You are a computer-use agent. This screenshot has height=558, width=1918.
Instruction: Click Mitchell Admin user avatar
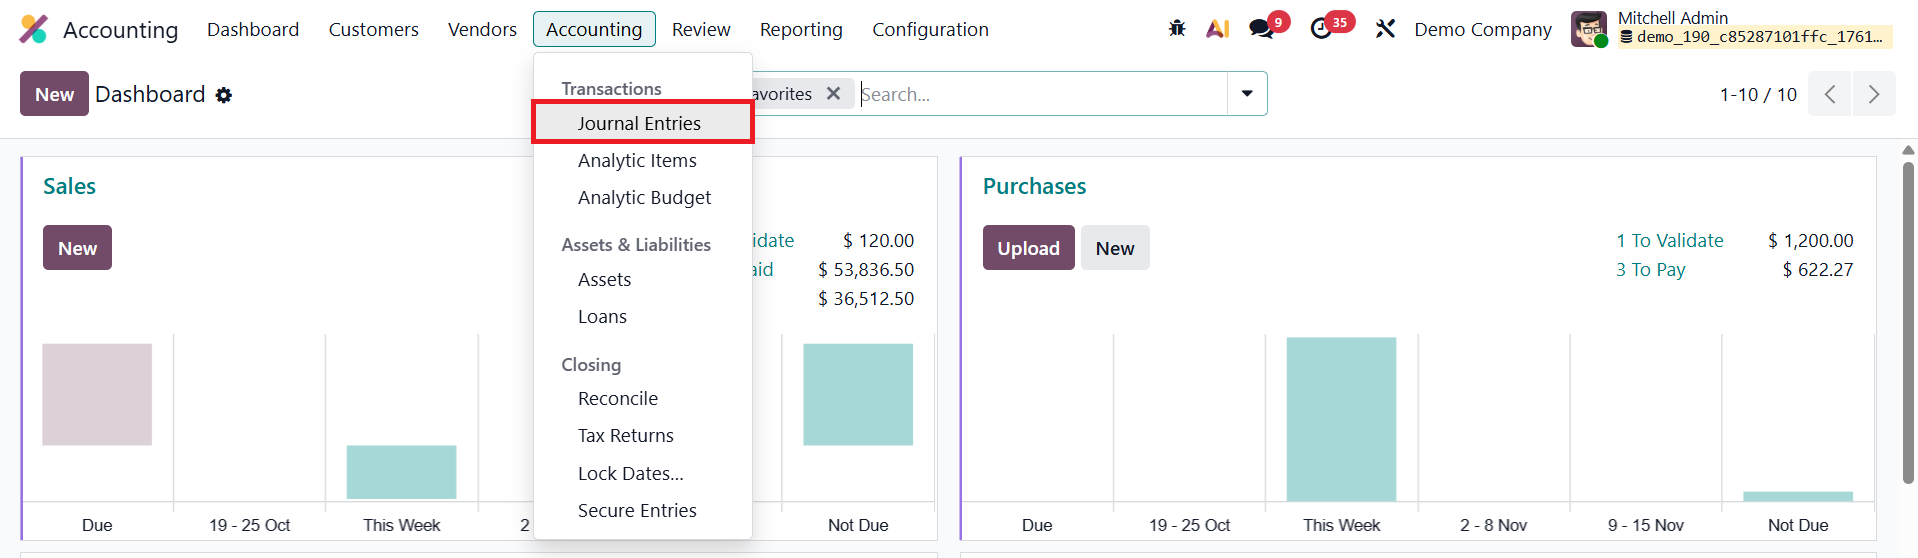click(x=1588, y=29)
